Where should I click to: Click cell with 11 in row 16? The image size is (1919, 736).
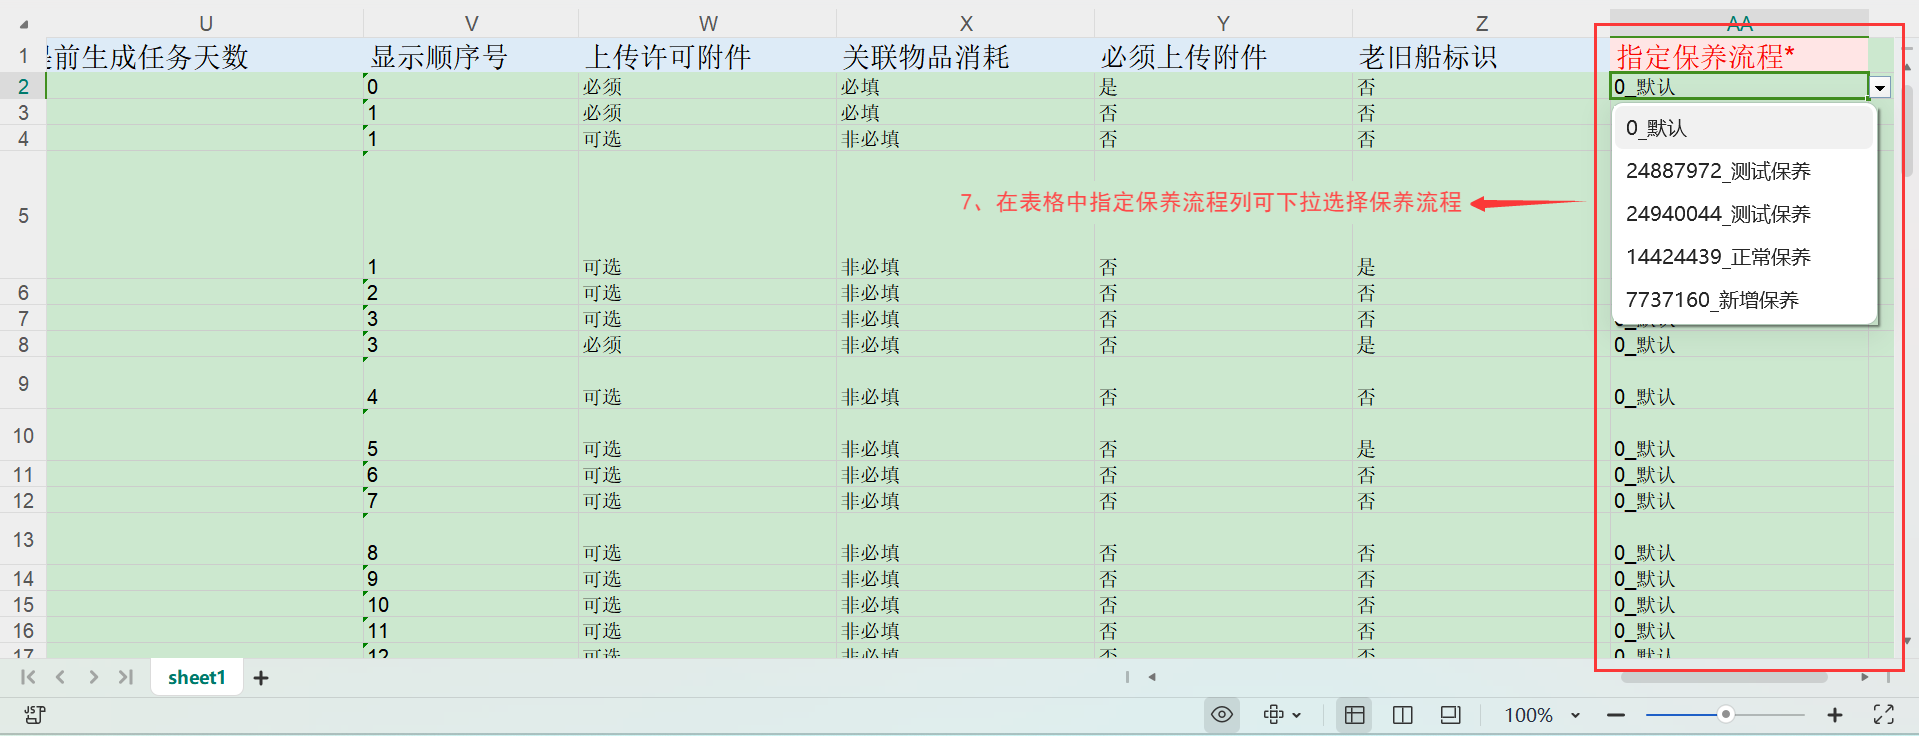coord(471,630)
